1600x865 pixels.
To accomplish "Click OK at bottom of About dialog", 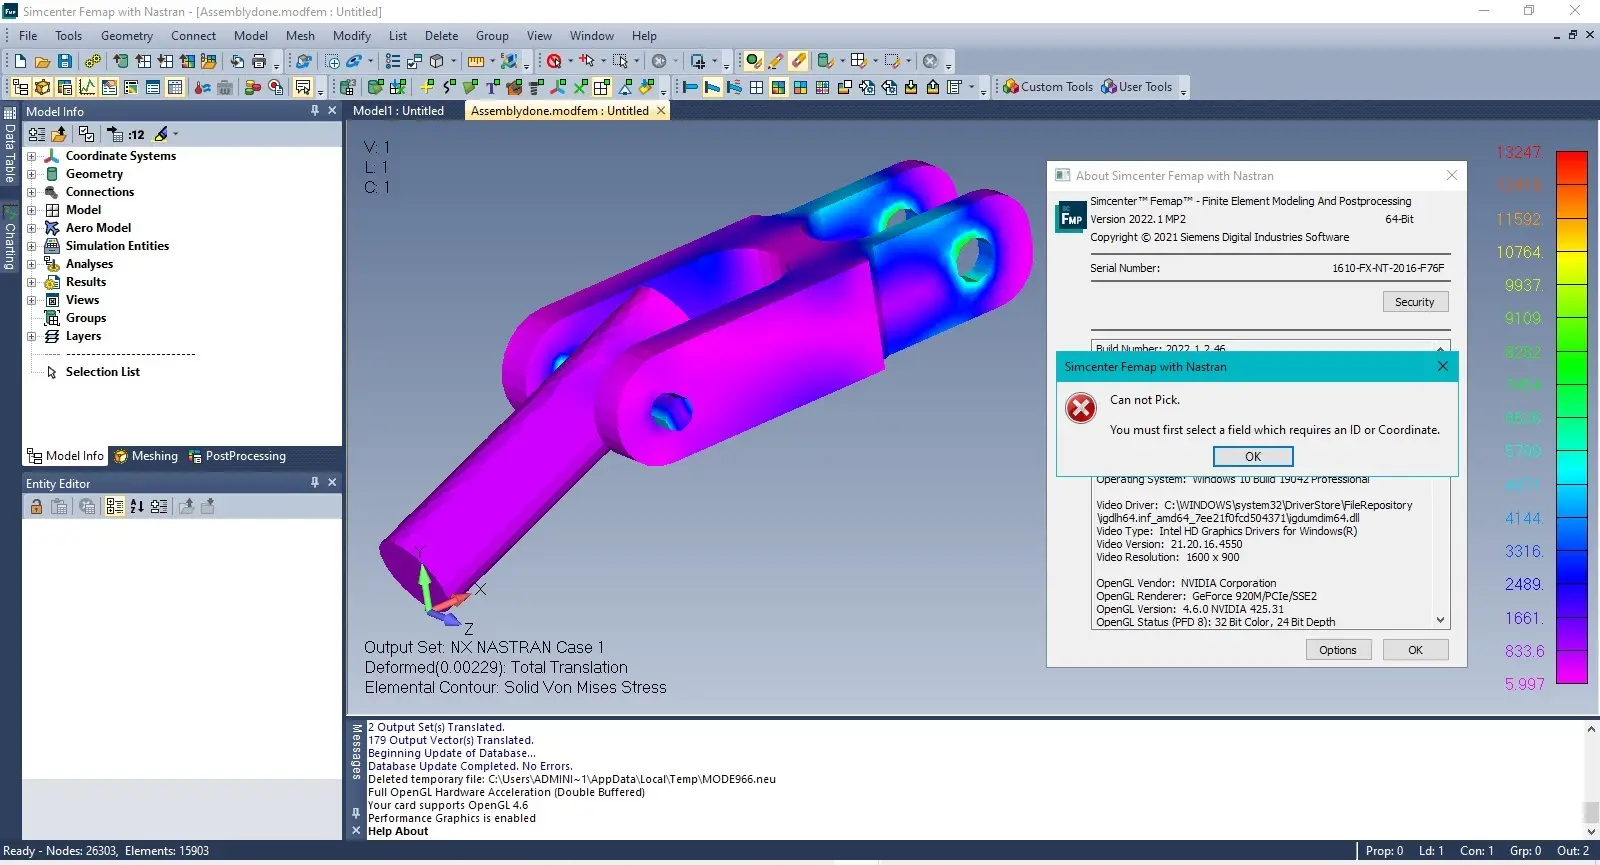I will pyautogui.click(x=1415, y=650).
